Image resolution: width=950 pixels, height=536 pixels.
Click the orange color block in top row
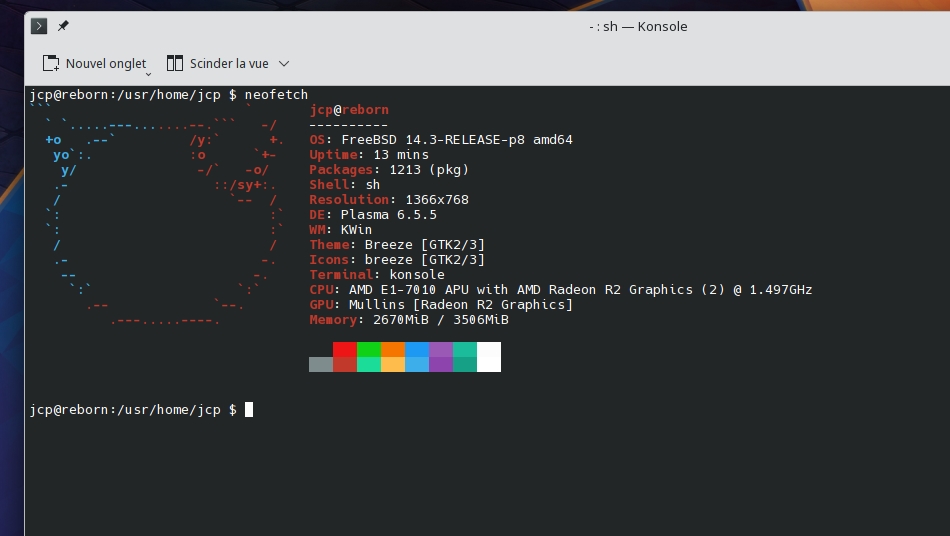(x=393, y=349)
